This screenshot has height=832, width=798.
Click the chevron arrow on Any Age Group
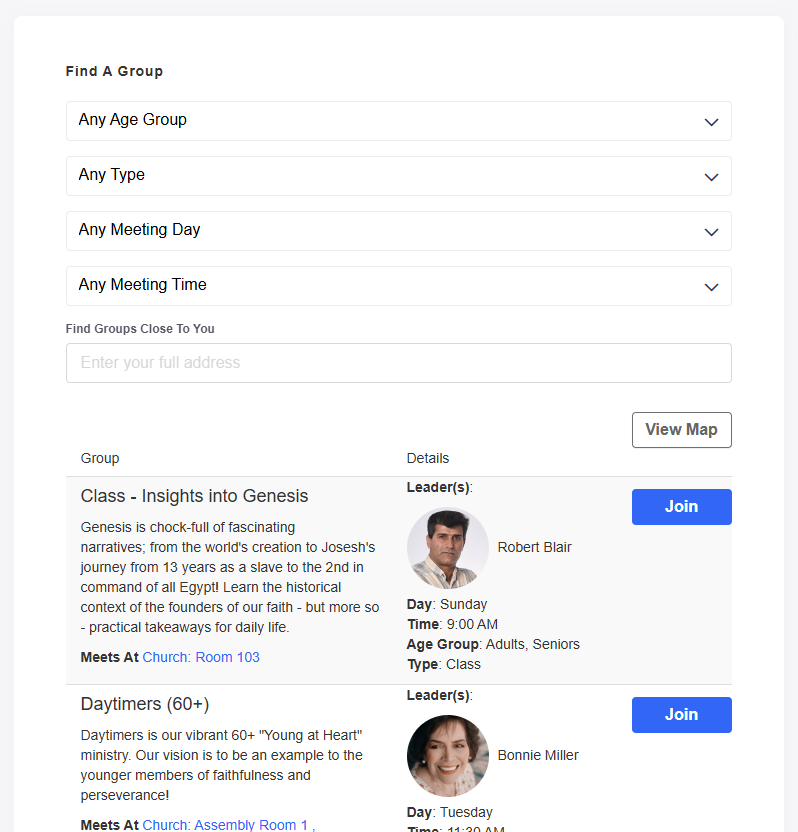[x=711, y=122]
